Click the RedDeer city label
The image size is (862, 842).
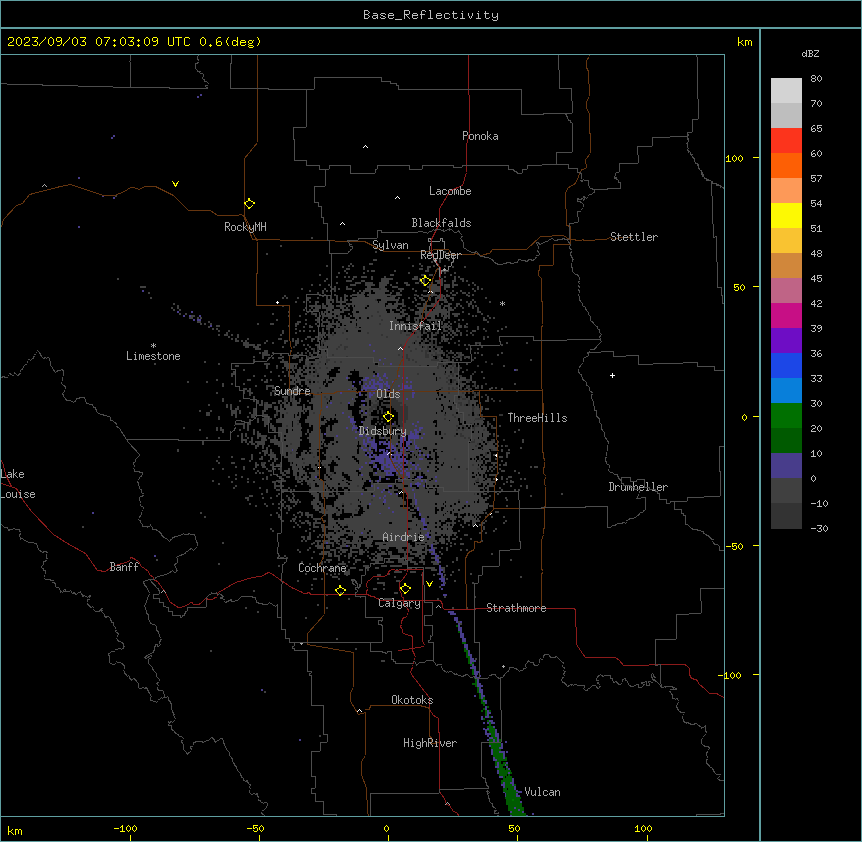[440, 255]
